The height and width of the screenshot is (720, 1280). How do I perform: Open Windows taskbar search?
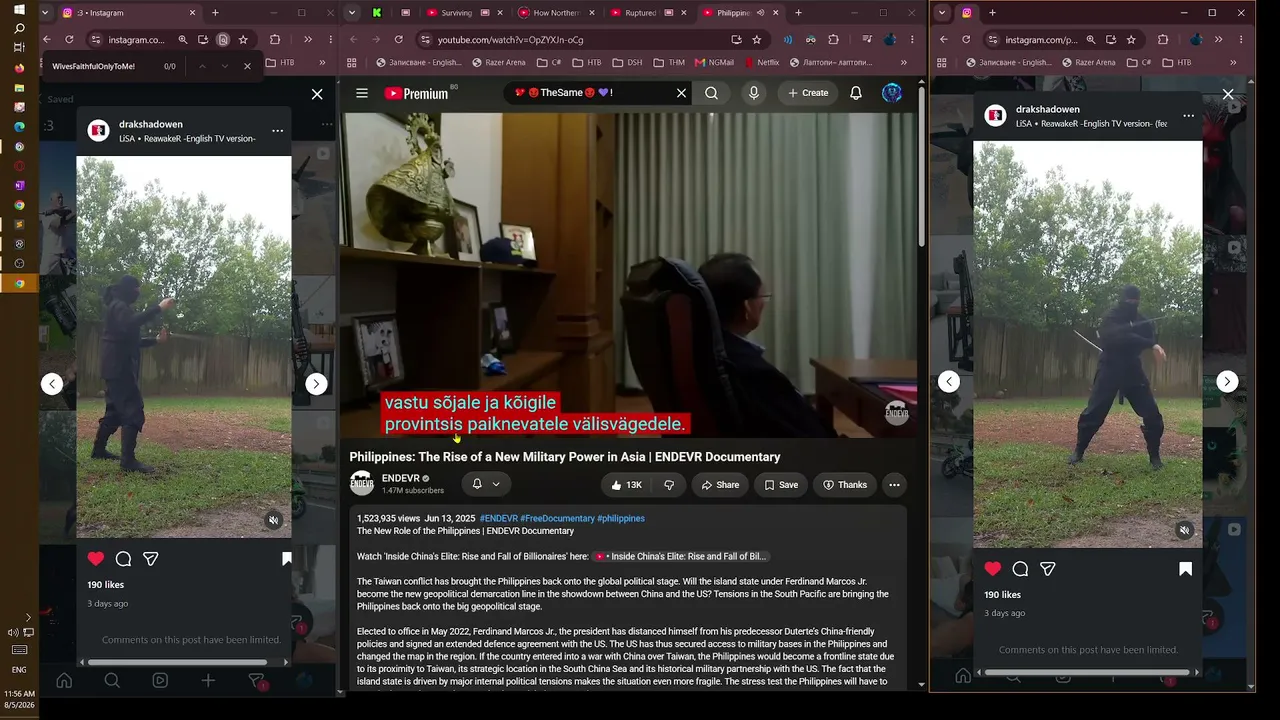19,28
